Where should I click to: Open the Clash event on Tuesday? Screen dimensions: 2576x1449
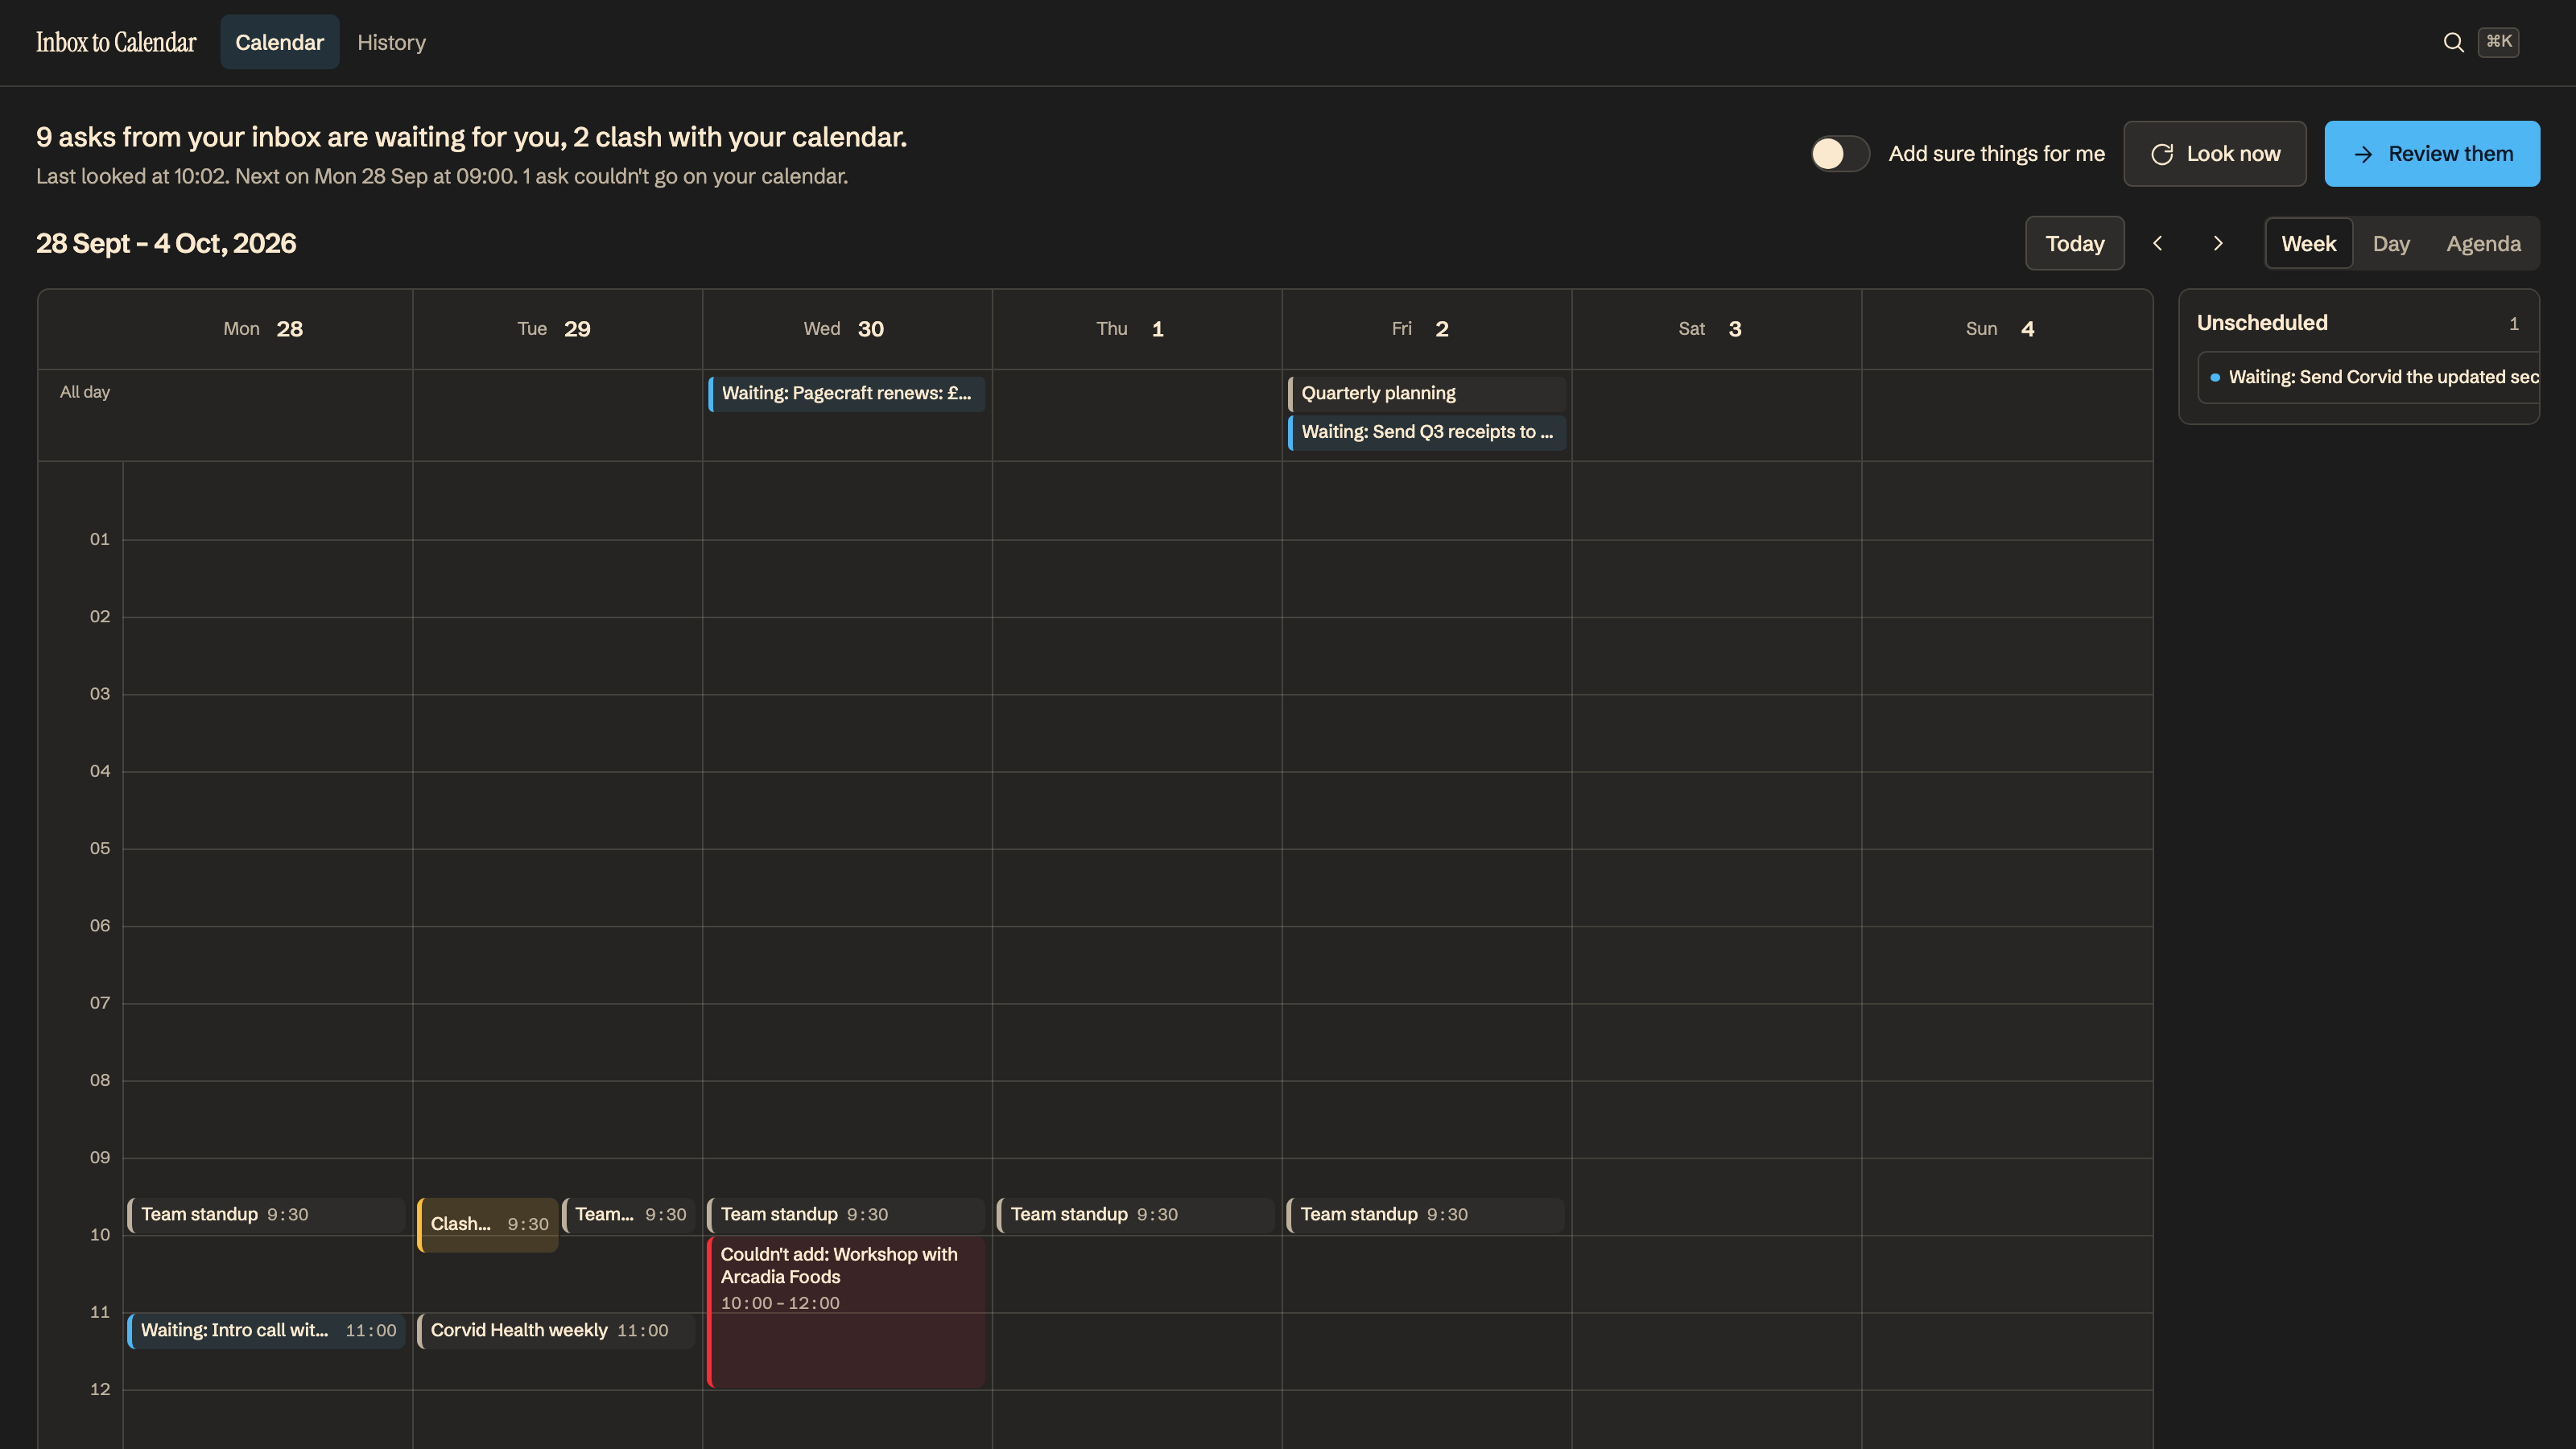(488, 1224)
